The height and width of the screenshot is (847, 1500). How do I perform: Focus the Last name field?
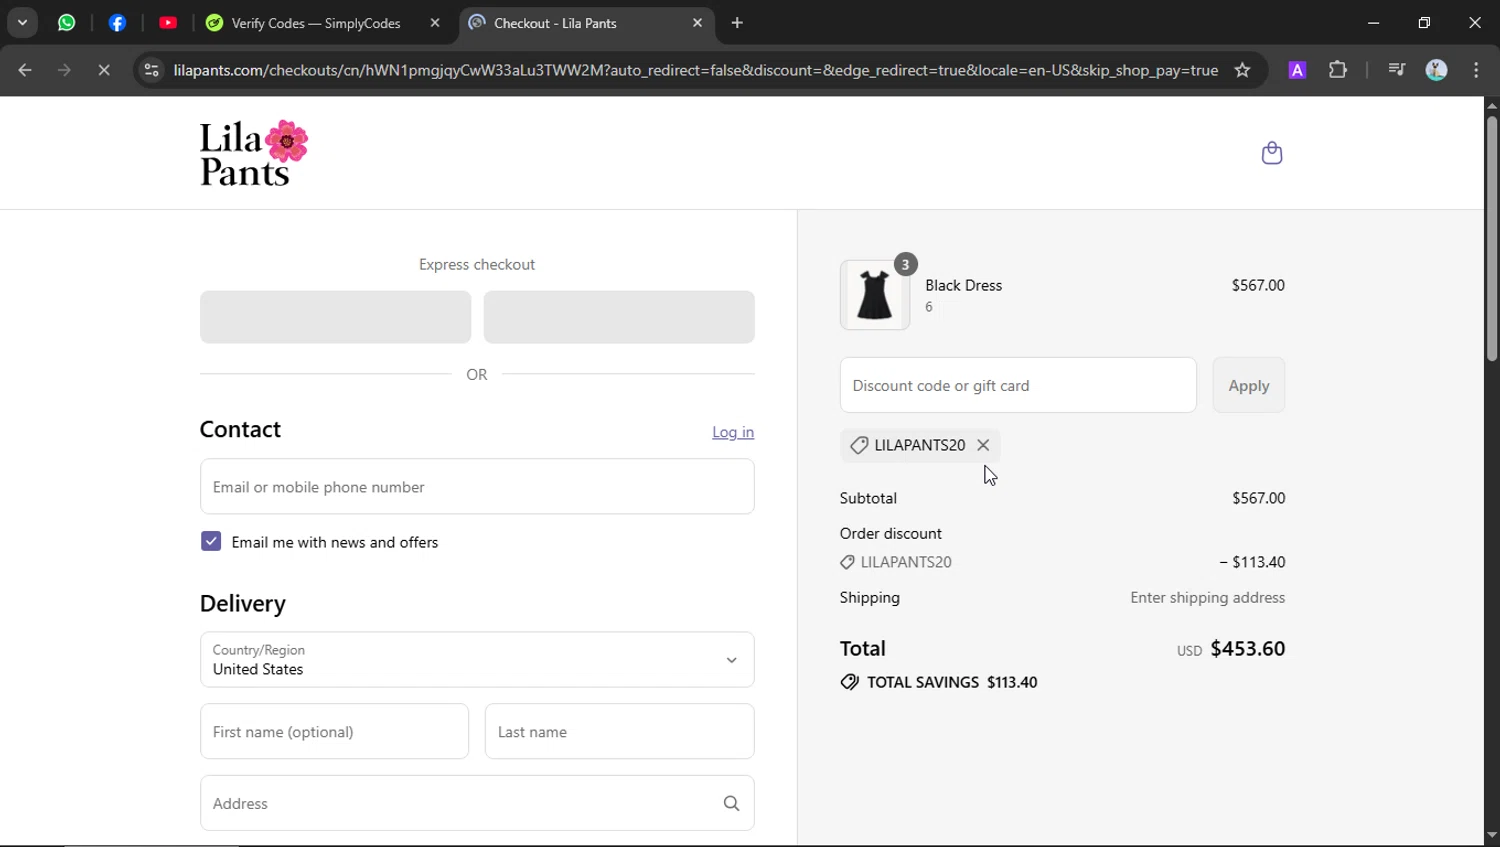point(620,731)
